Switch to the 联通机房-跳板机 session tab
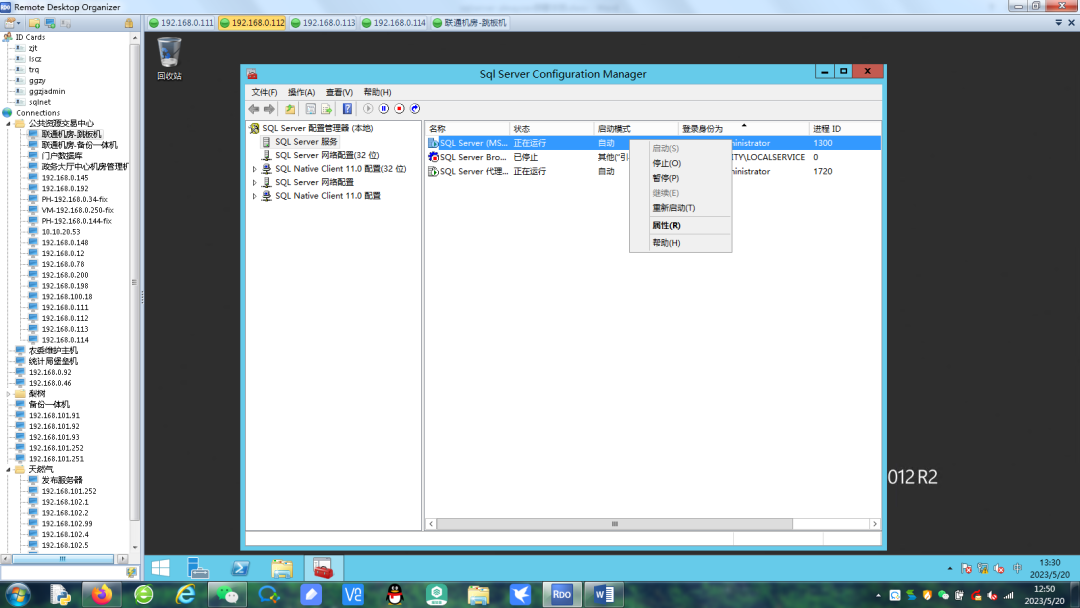 click(x=470, y=23)
